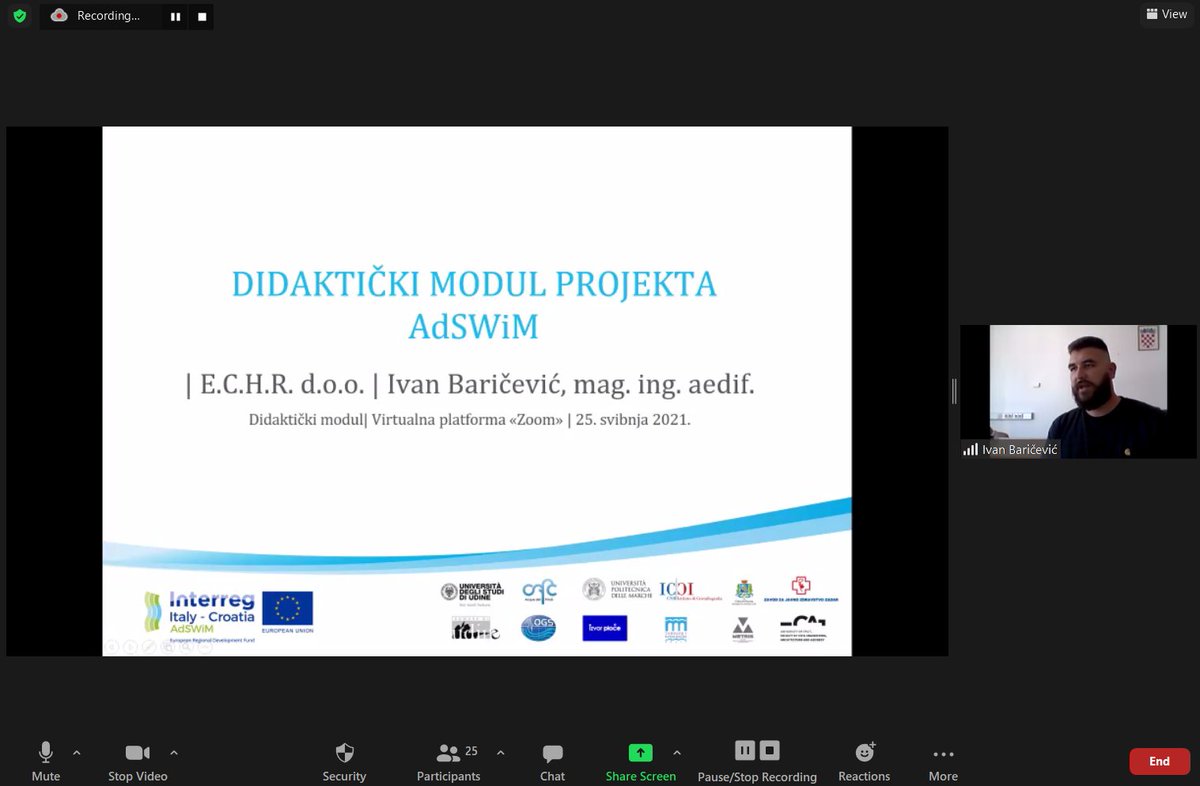Click the pause icon in bottom toolbar
Image resolution: width=1200 pixels, height=786 pixels.
click(745, 751)
